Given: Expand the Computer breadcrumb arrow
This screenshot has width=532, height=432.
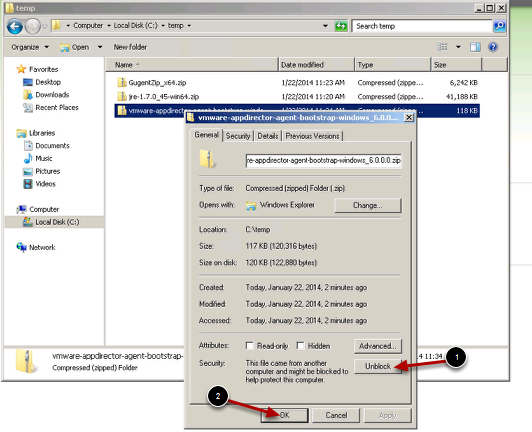Looking at the screenshot, I should [x=109, y=26].
